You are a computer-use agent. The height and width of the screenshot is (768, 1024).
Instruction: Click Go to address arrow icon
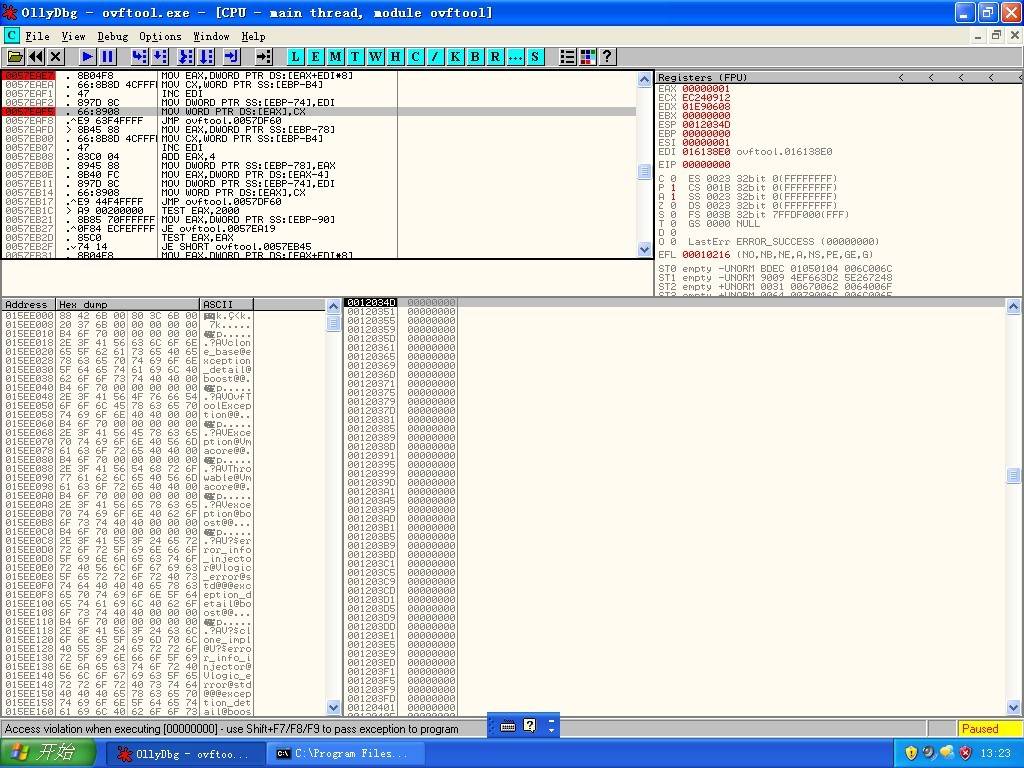(x=263, y=57)
